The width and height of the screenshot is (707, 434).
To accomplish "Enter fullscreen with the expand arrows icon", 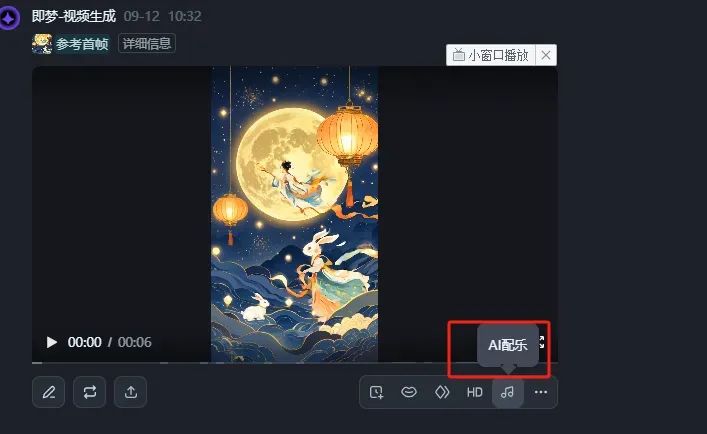I will coord(542,342).
